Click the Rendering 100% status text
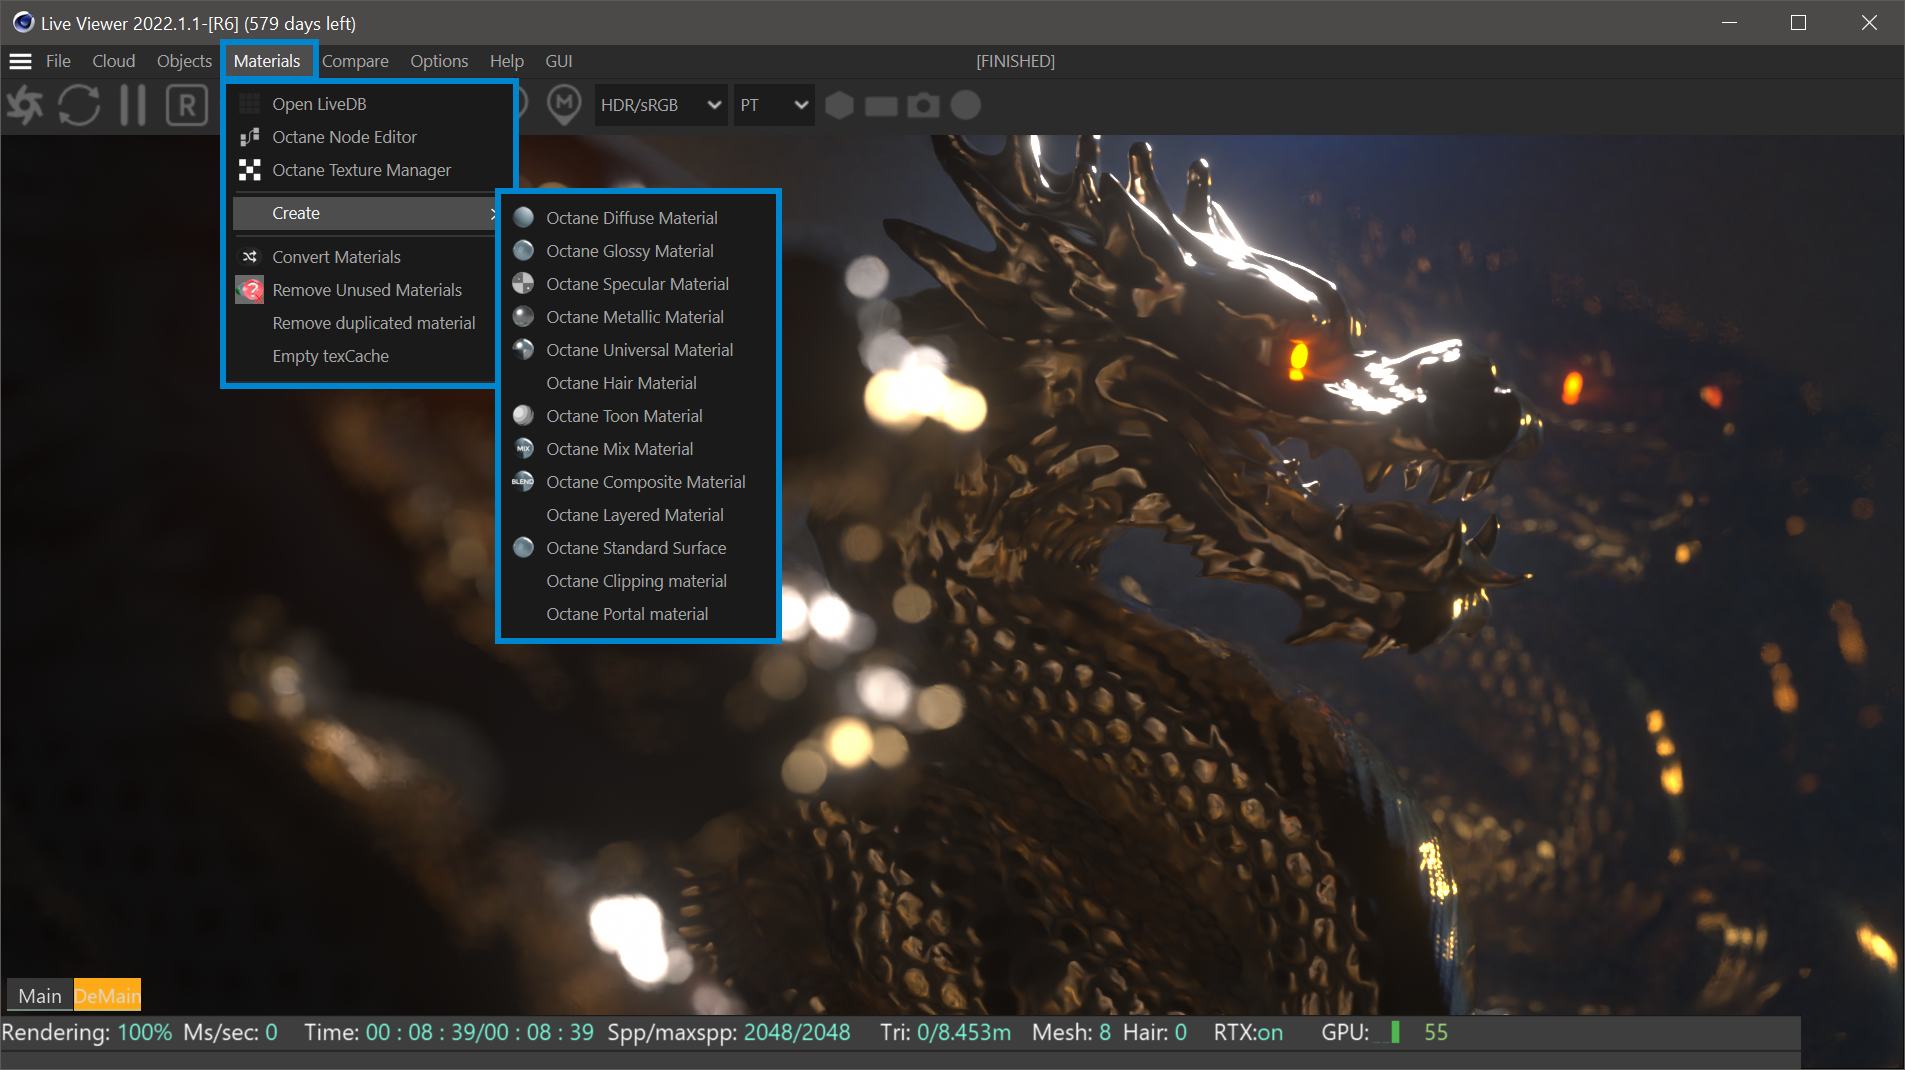 pyautogui.click(x=87, y=1032)
